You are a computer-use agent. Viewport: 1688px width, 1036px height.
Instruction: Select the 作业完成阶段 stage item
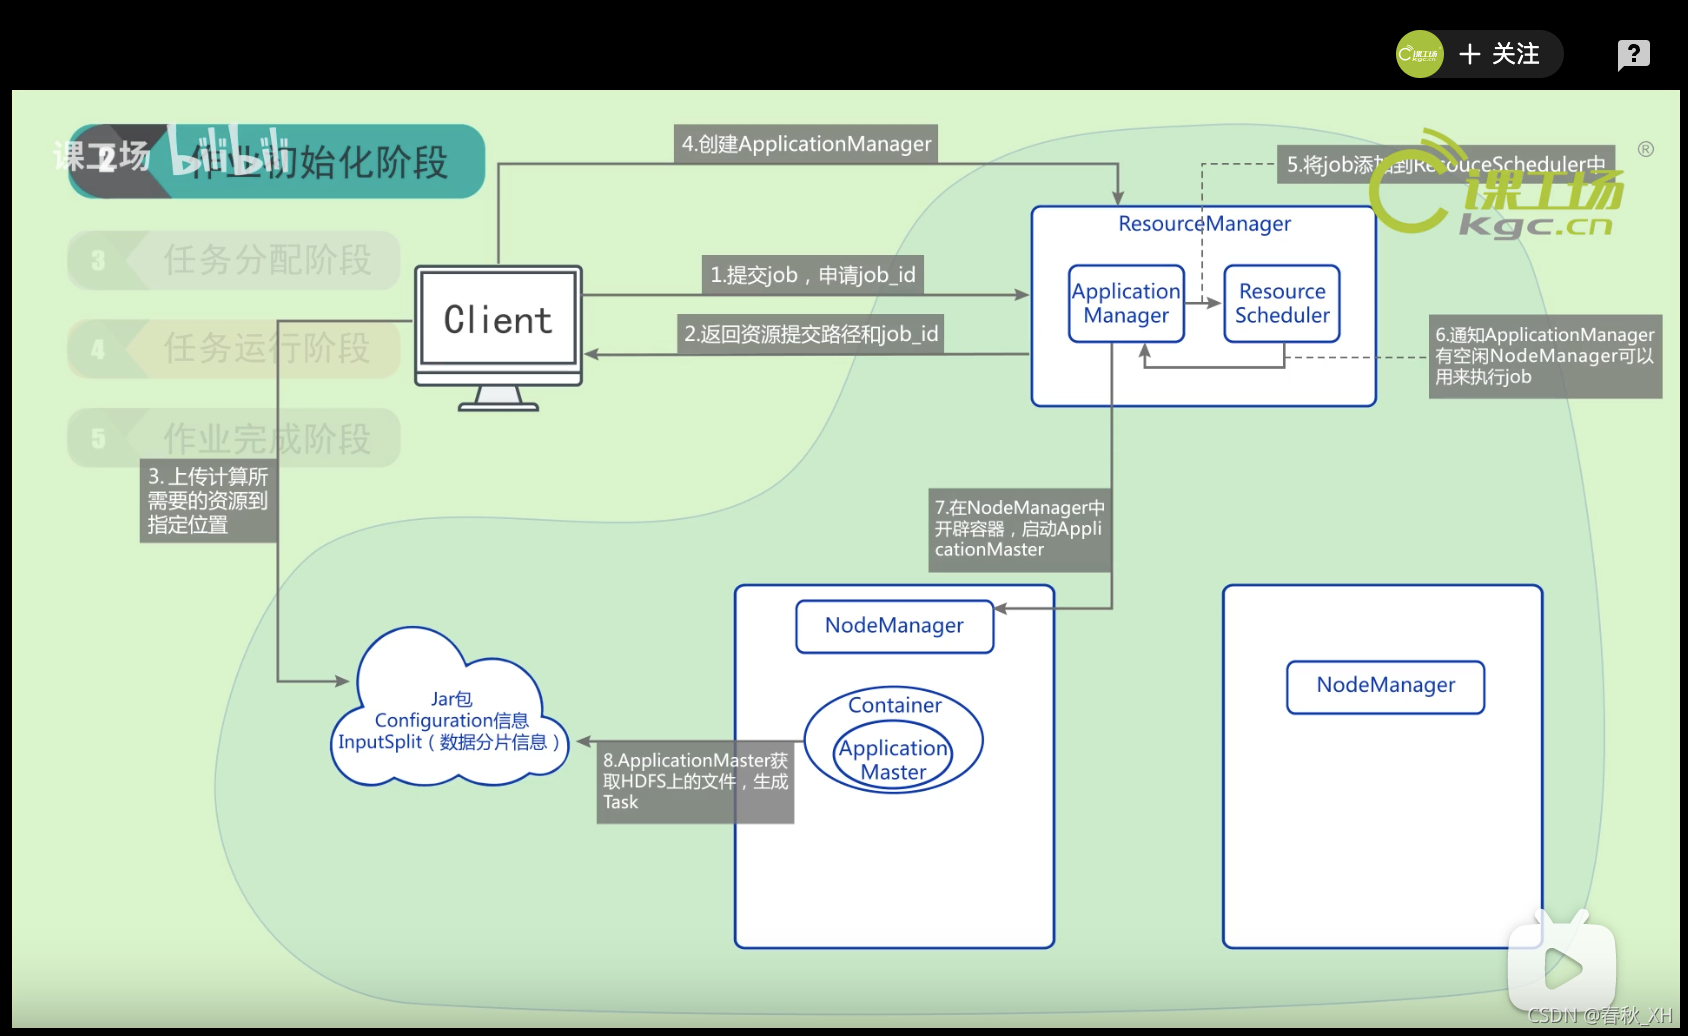(234, 438)
